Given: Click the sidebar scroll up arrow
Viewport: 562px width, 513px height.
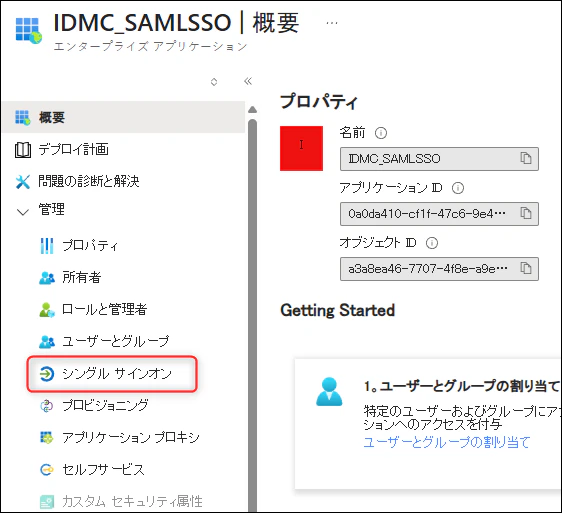Looking at the screenshot, I should click(x=252, y=109).
